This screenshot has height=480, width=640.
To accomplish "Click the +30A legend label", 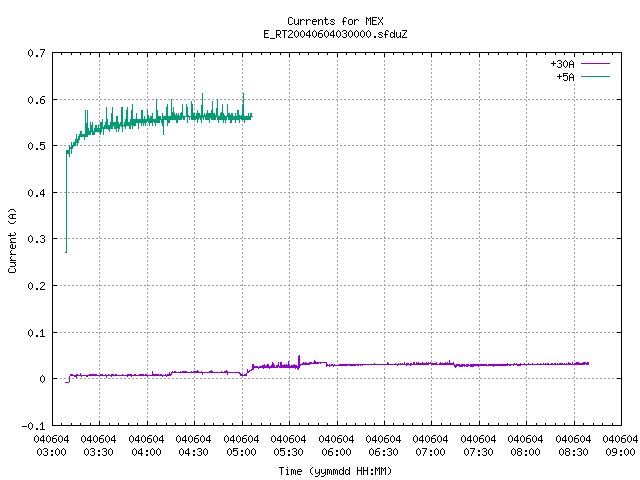I will coord(562,64).
